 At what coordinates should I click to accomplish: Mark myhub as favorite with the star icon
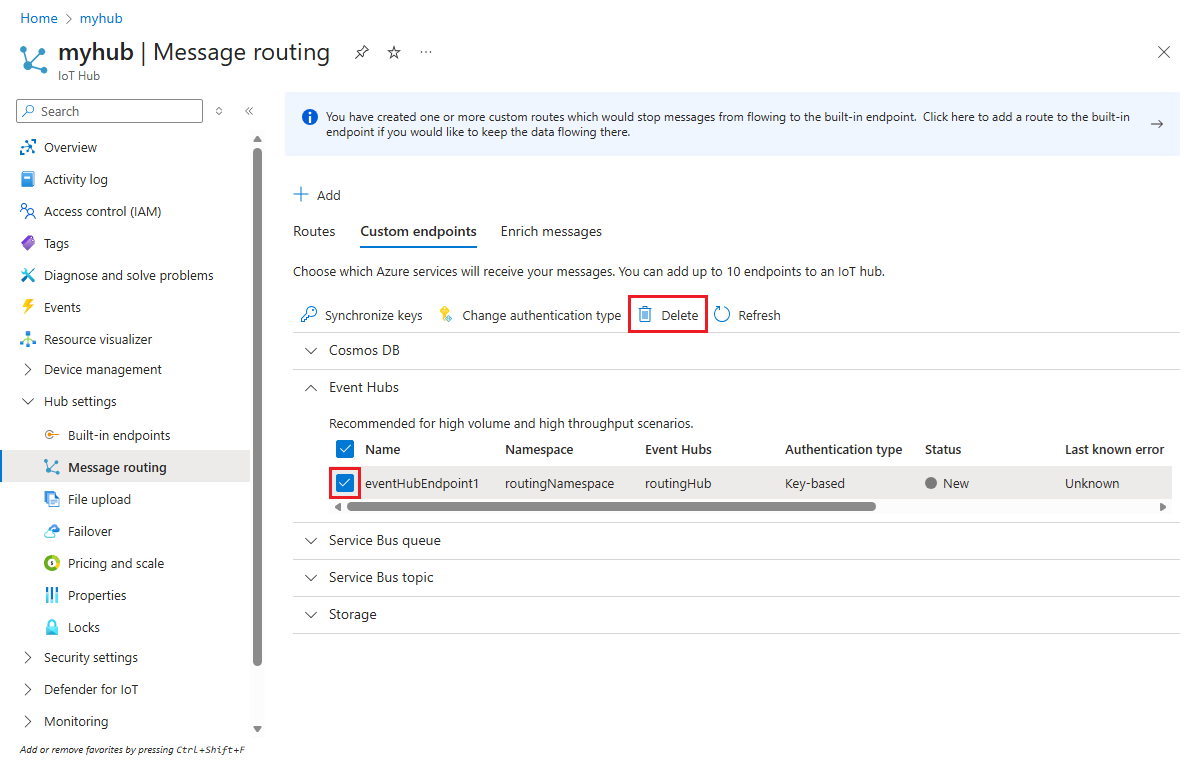point(394,53)
